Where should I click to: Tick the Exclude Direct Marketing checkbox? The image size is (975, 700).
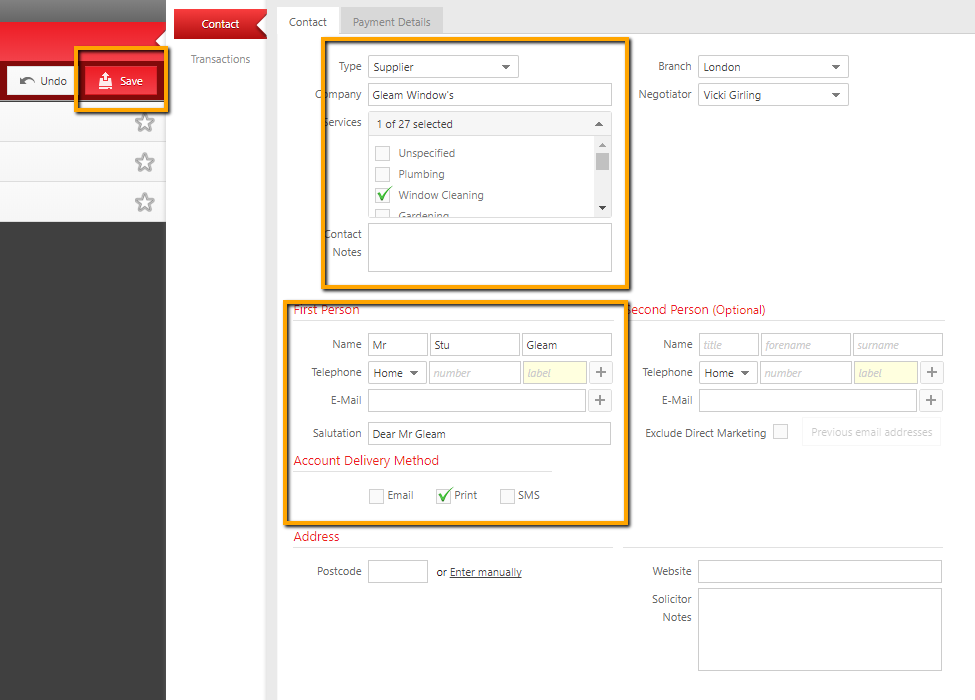coord(780,431)
